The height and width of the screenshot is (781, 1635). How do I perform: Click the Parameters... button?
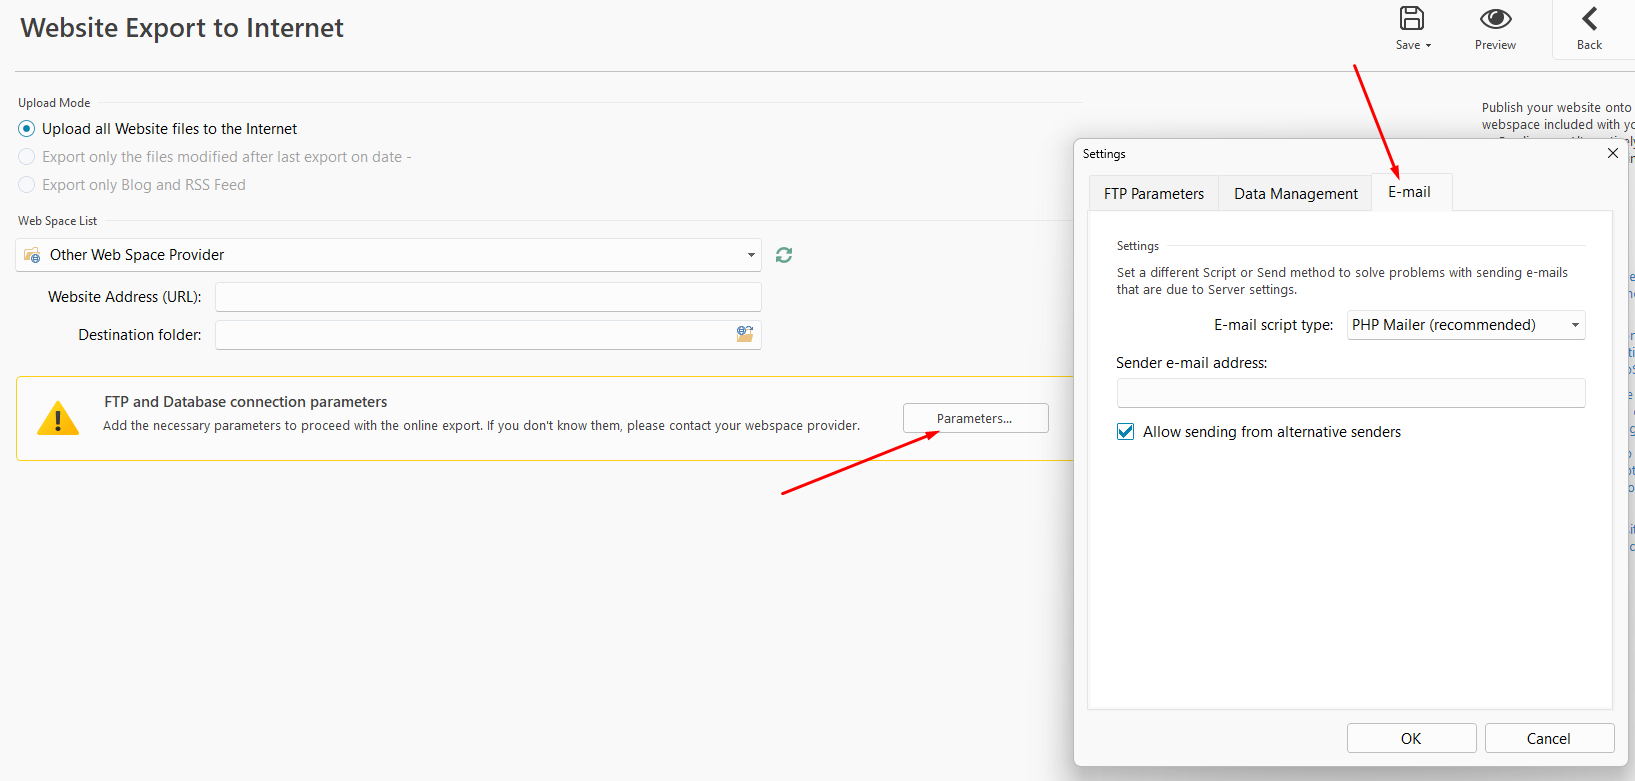[975, 418]
